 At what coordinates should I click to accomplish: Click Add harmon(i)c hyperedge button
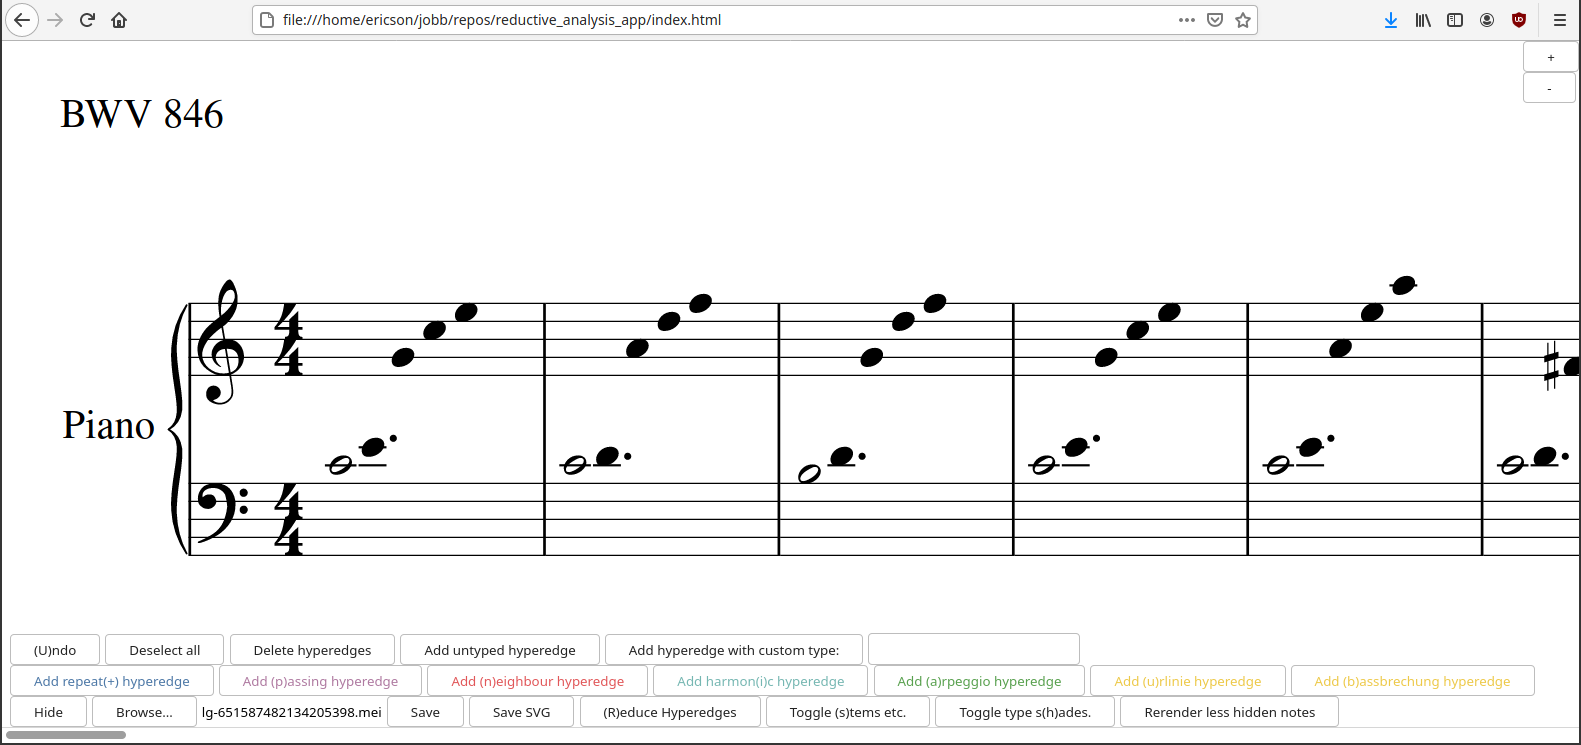[760, 681]
